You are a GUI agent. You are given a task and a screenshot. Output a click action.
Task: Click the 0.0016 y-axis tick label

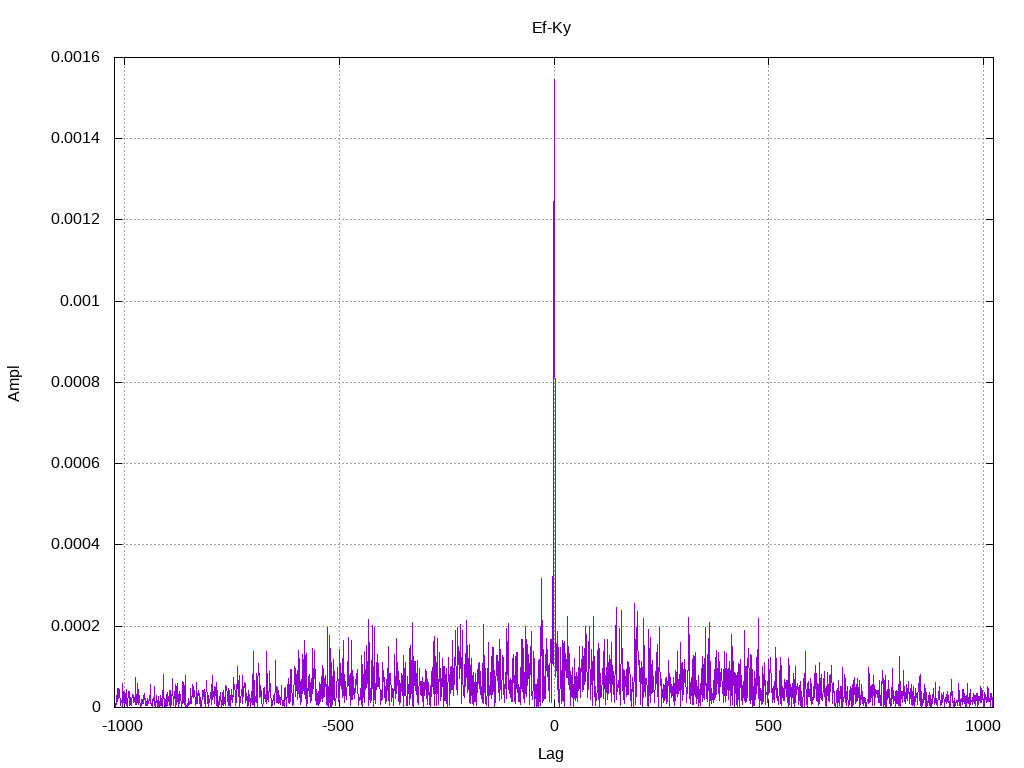(76, 57)
